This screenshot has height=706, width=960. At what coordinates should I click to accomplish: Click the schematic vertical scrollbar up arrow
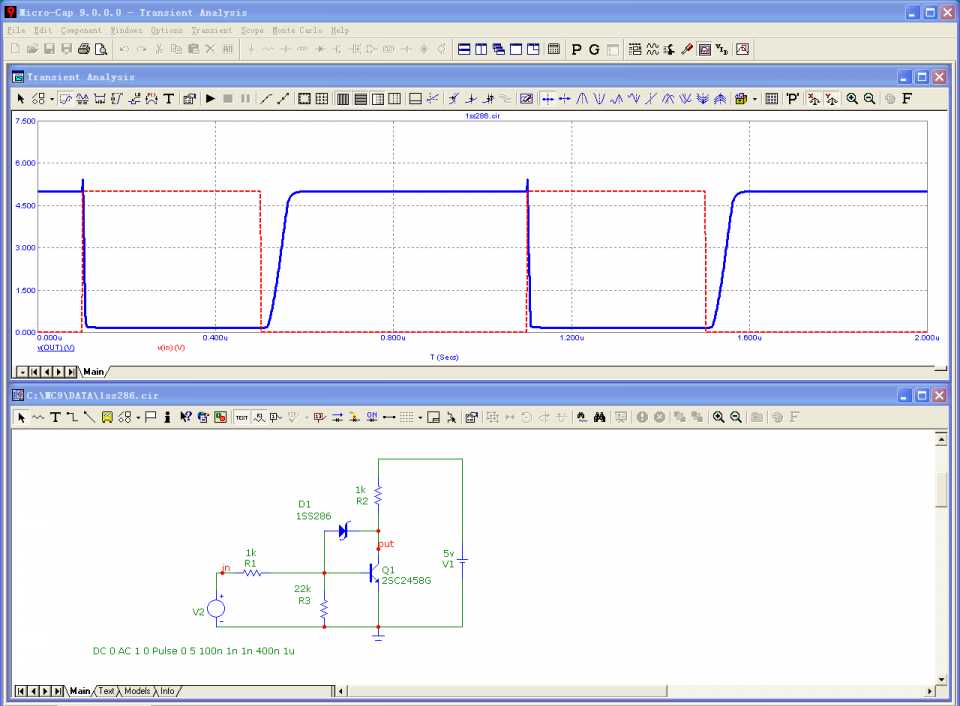(x=941, y=438)
